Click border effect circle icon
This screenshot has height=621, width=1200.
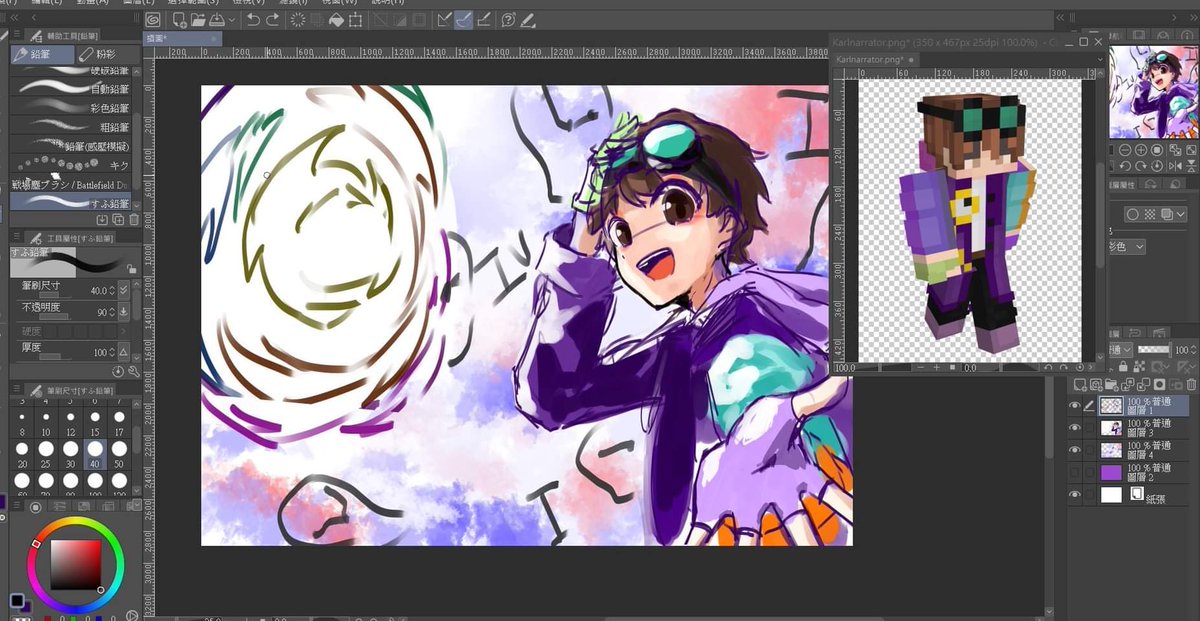pos(1132,215)
